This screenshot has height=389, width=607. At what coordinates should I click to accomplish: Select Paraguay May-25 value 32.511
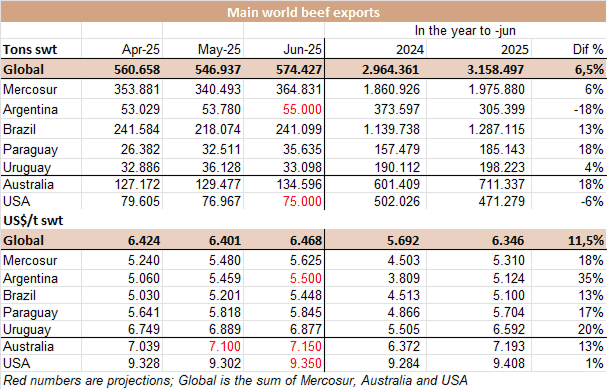click(x=221, y=149)
